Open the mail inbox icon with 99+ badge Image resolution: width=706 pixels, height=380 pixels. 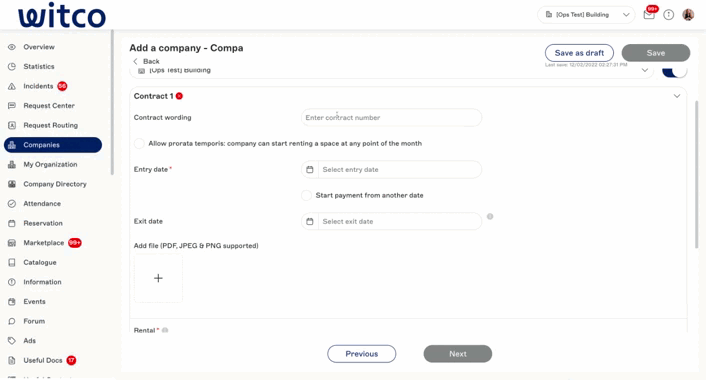tap(649, 14)
